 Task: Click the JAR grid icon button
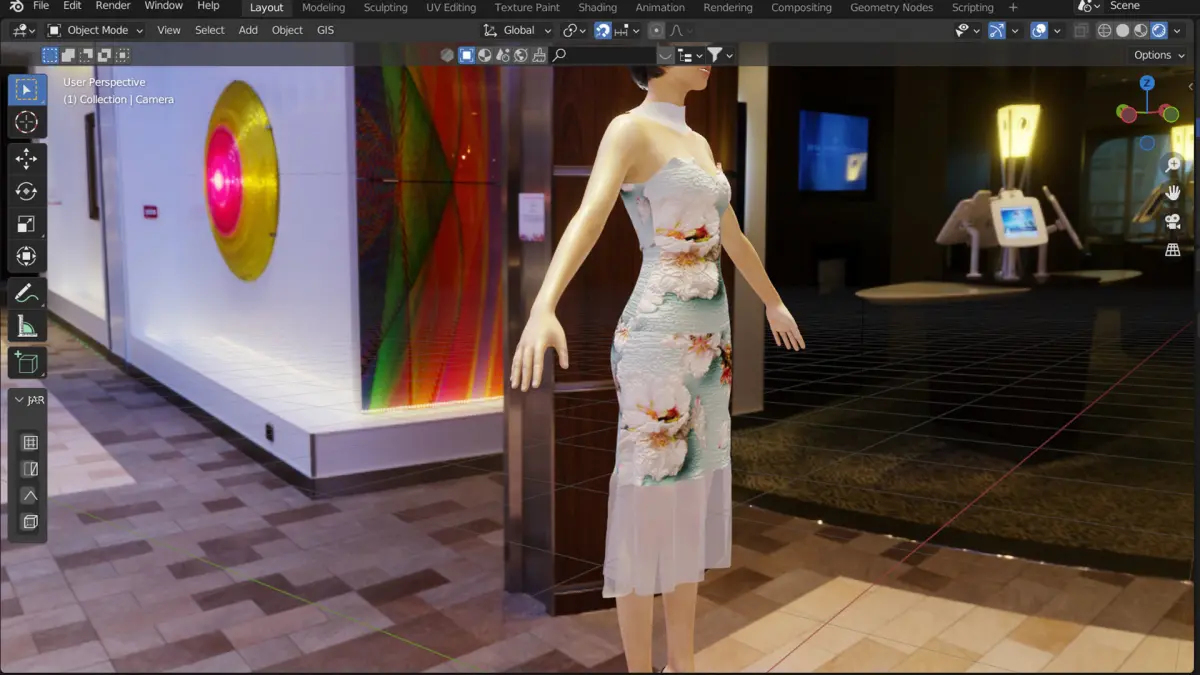tap(30, 442)
